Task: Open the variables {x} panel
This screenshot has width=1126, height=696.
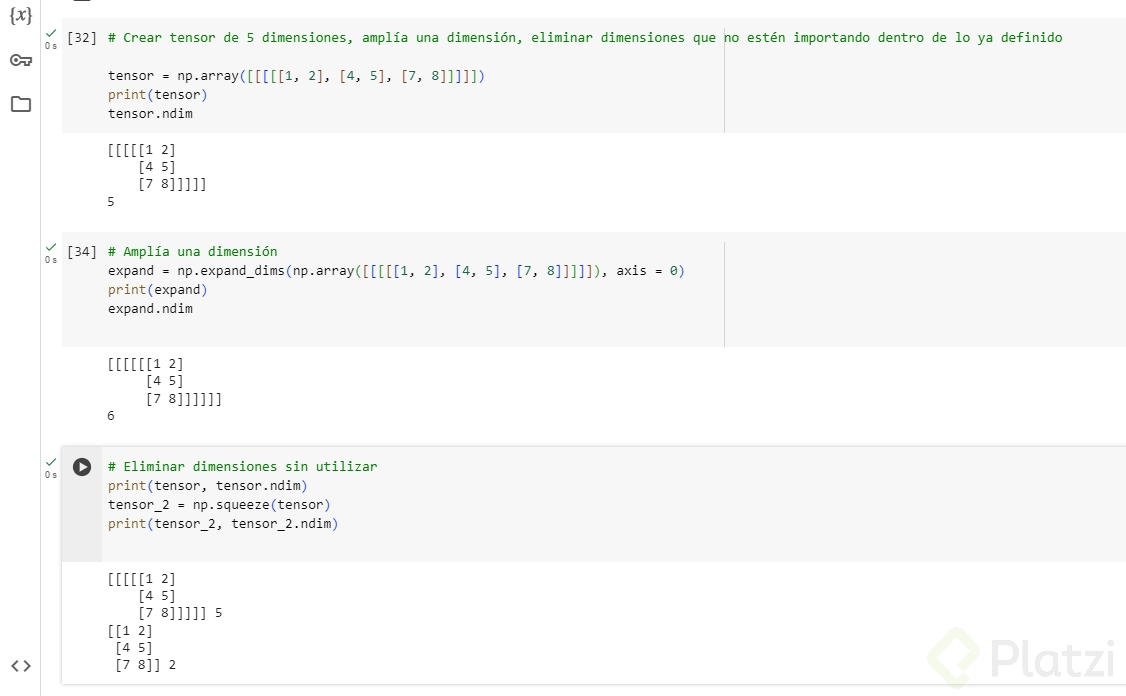Action: click(21, 16)
